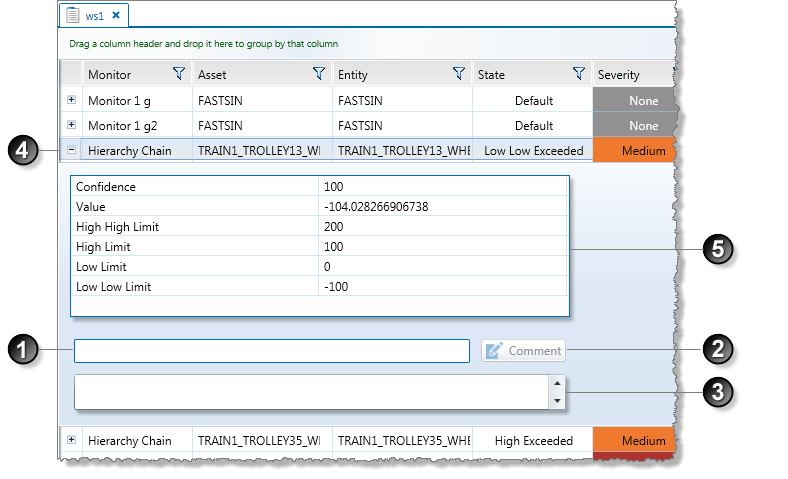The width and height of the screenshot is (788, 479).
Task: Click the comment text input field
Action: [271, 351]
